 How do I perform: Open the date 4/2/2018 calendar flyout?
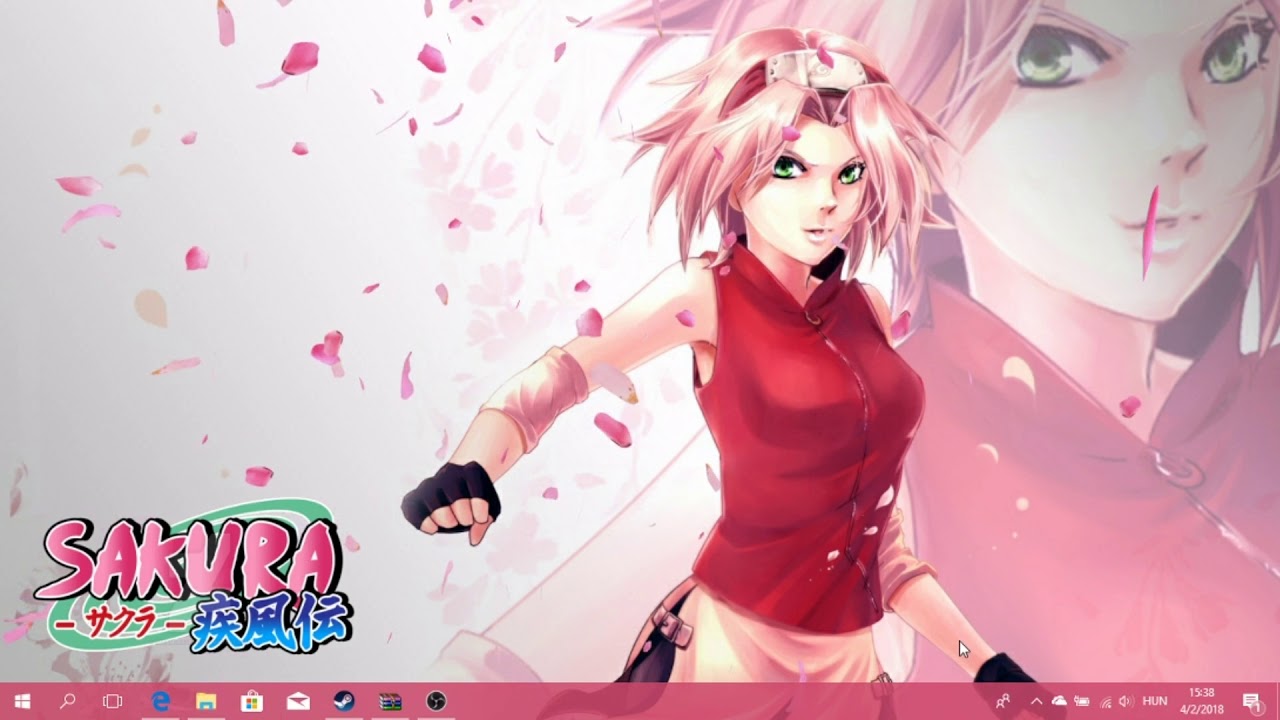pos(1200,710)
